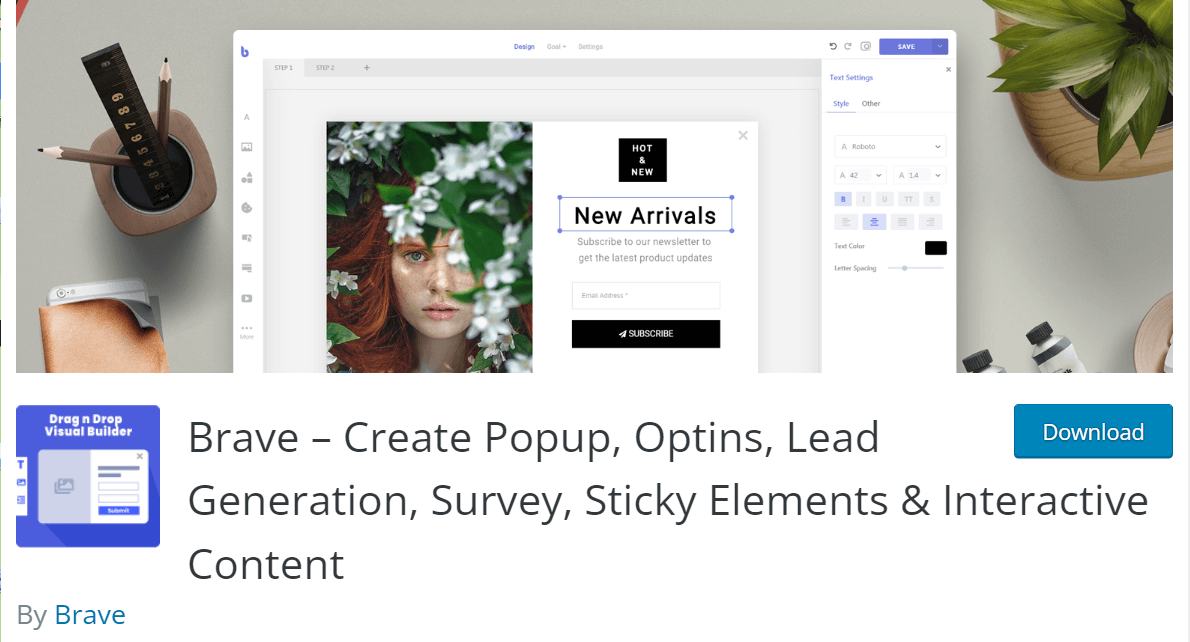
Task: Open the line height 1.4 dropdown
Action: [x=919, y=175]
